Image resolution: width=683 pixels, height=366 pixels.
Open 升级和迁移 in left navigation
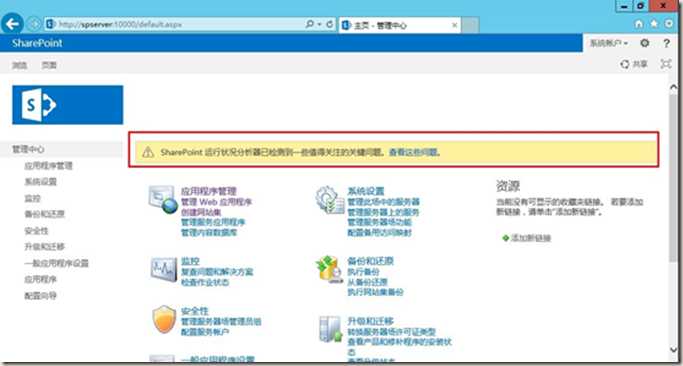(44, 247)
